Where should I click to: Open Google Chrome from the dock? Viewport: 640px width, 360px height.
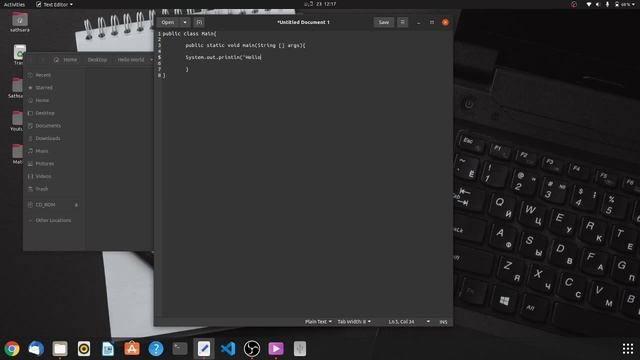(x=12, y=349)
